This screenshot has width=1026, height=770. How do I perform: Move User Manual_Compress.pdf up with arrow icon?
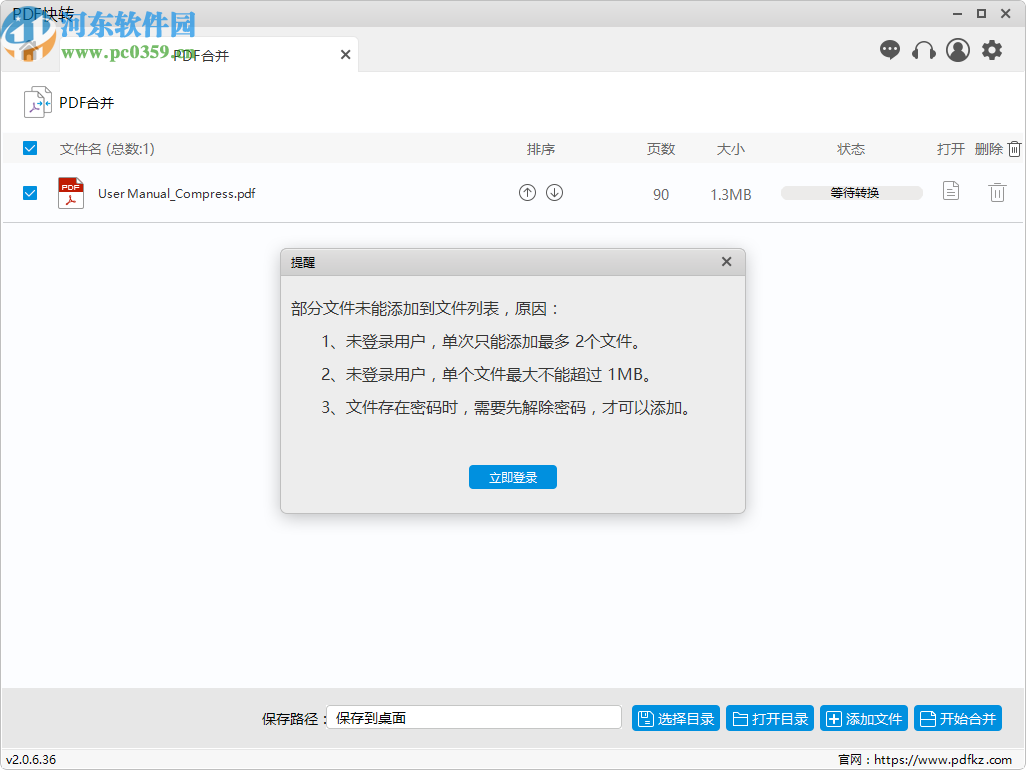(527, 192)
